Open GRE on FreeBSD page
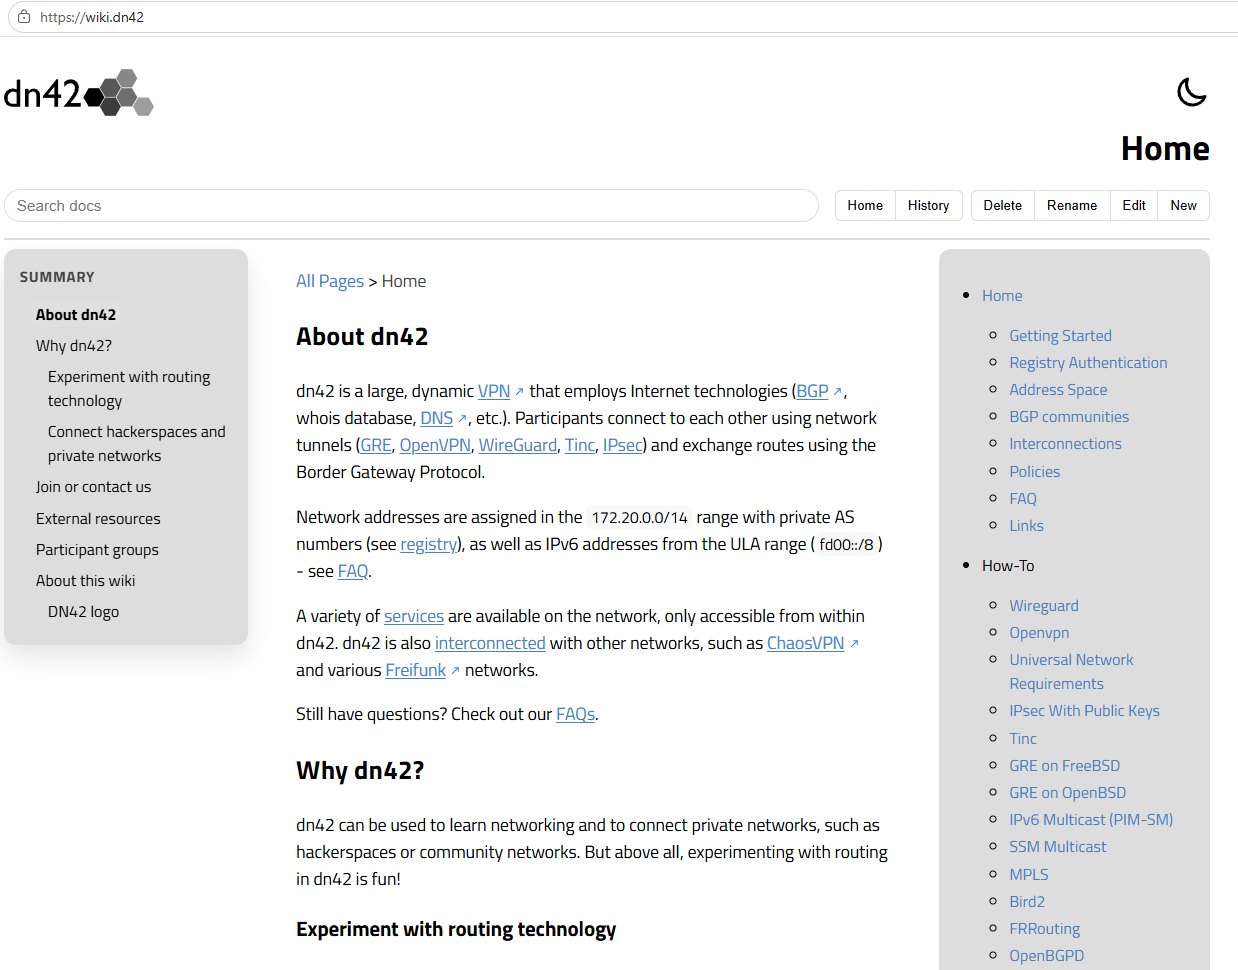This screenshot has height=970, width=1238. [1065, 766]
